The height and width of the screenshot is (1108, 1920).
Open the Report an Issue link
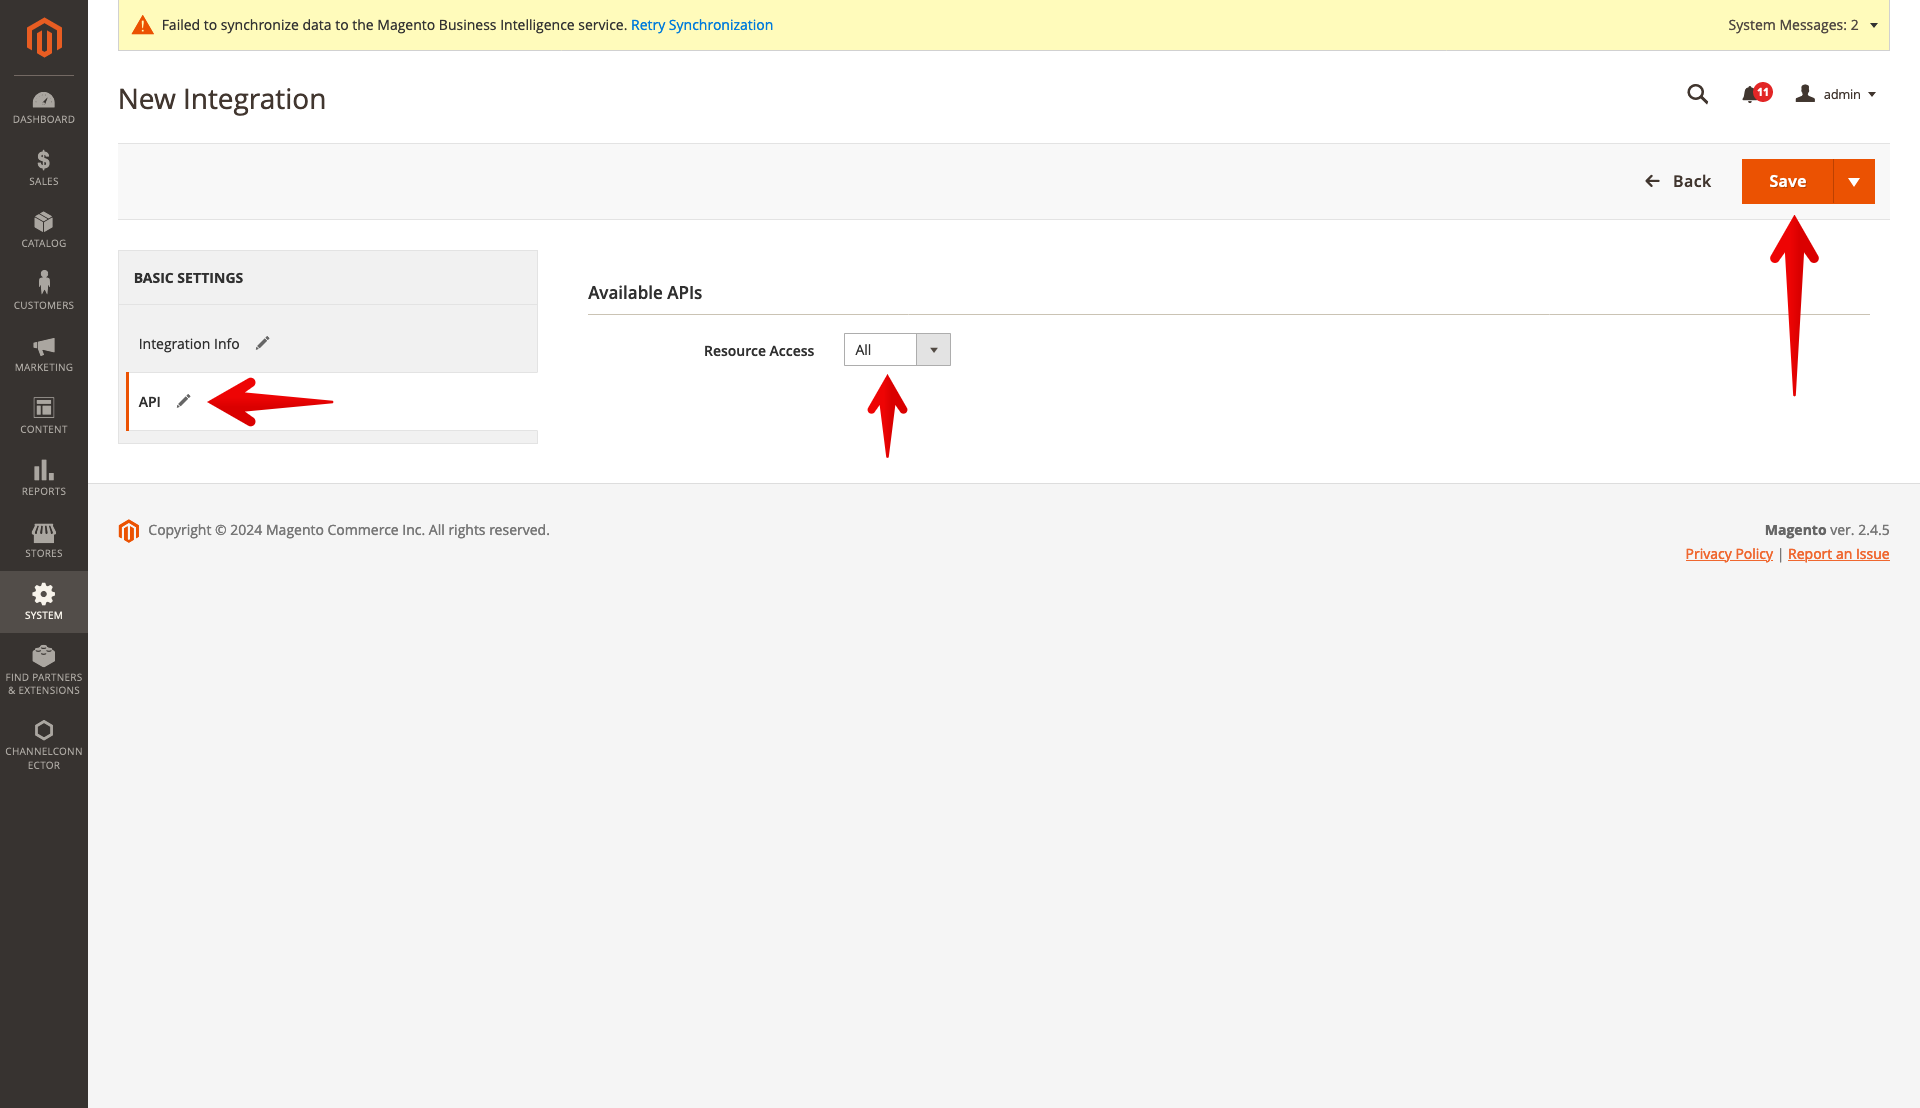pyautogui.click(x=1838, y=554)
